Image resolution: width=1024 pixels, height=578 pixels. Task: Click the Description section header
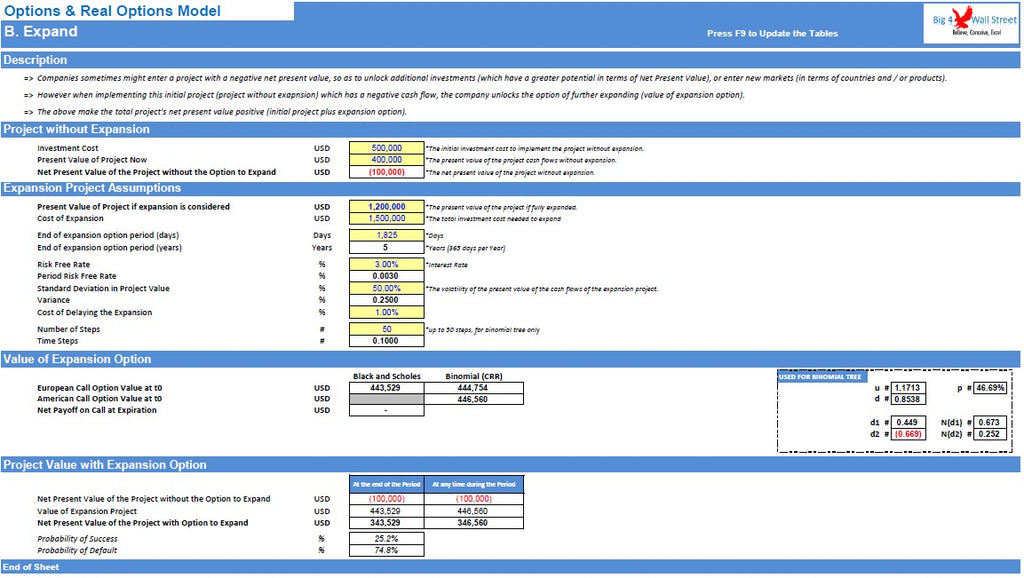point(510,60)
